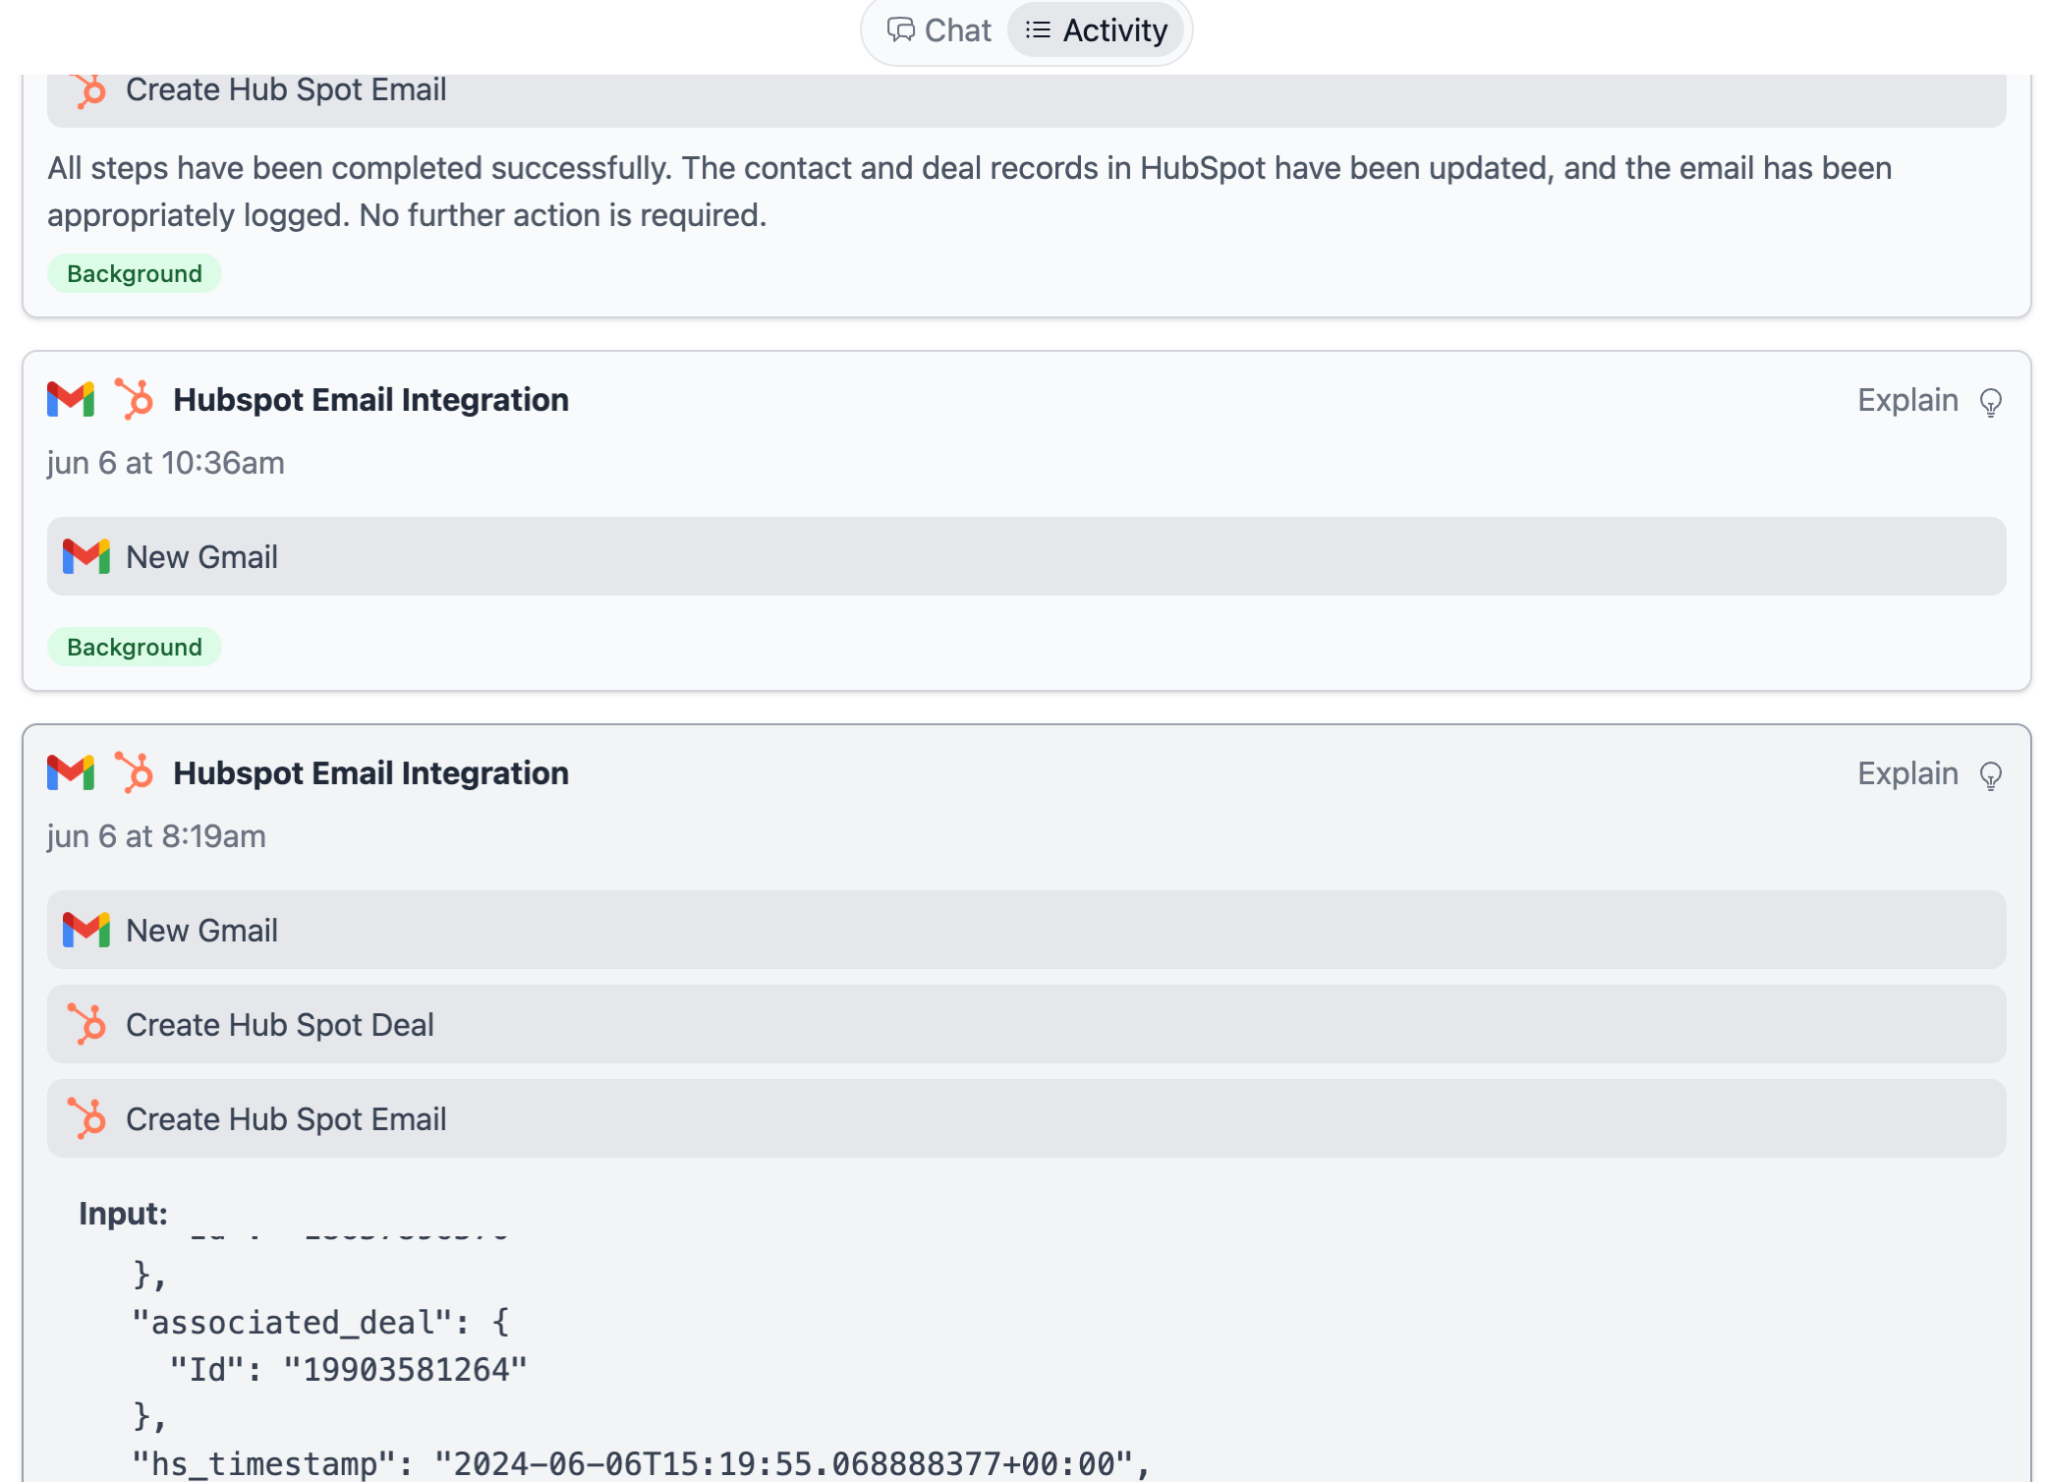Click the HubSpot icon in first integration

pos(135,399)
